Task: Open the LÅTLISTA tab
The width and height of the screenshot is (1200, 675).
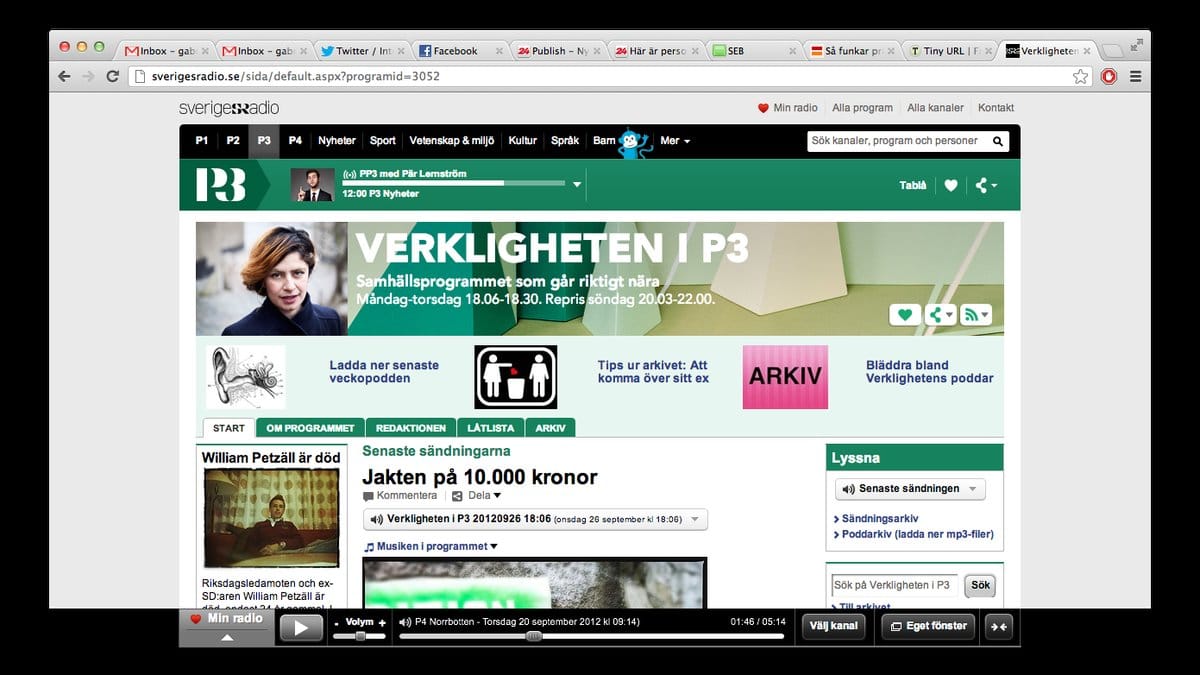Action: coord(491,428)
